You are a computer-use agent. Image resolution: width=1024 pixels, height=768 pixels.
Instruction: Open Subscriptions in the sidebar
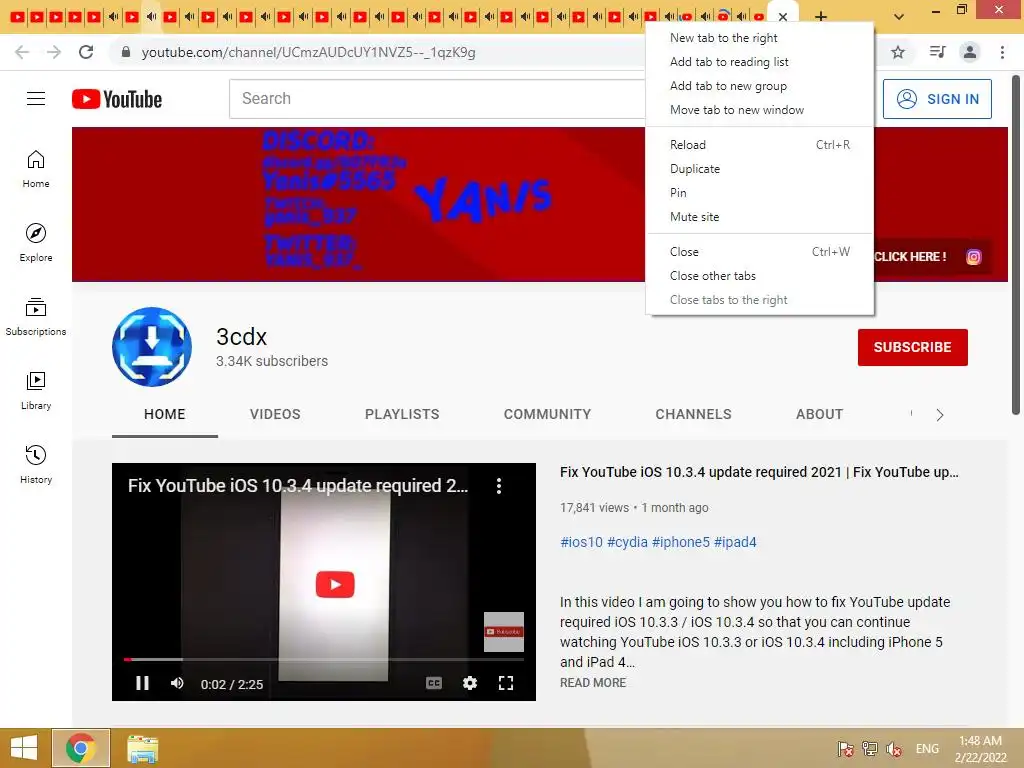(x=36, y=317)
